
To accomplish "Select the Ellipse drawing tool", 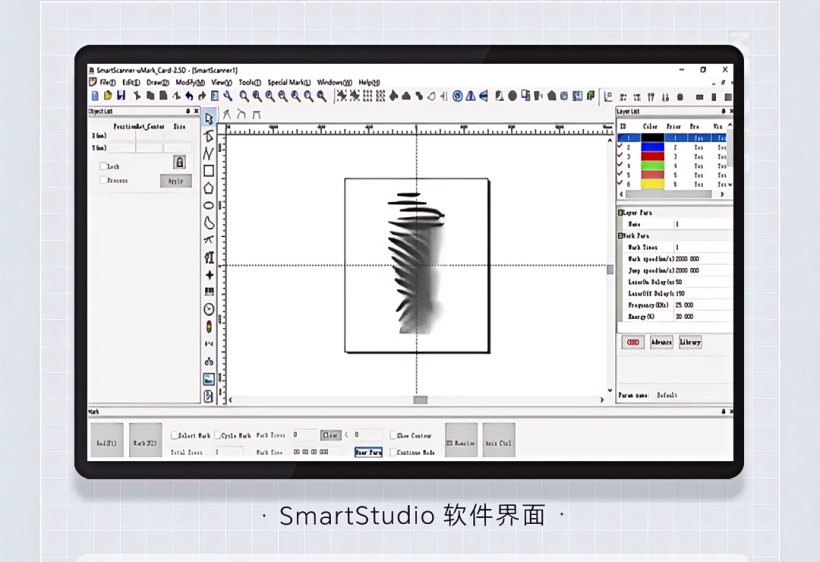I will (209, 205).
